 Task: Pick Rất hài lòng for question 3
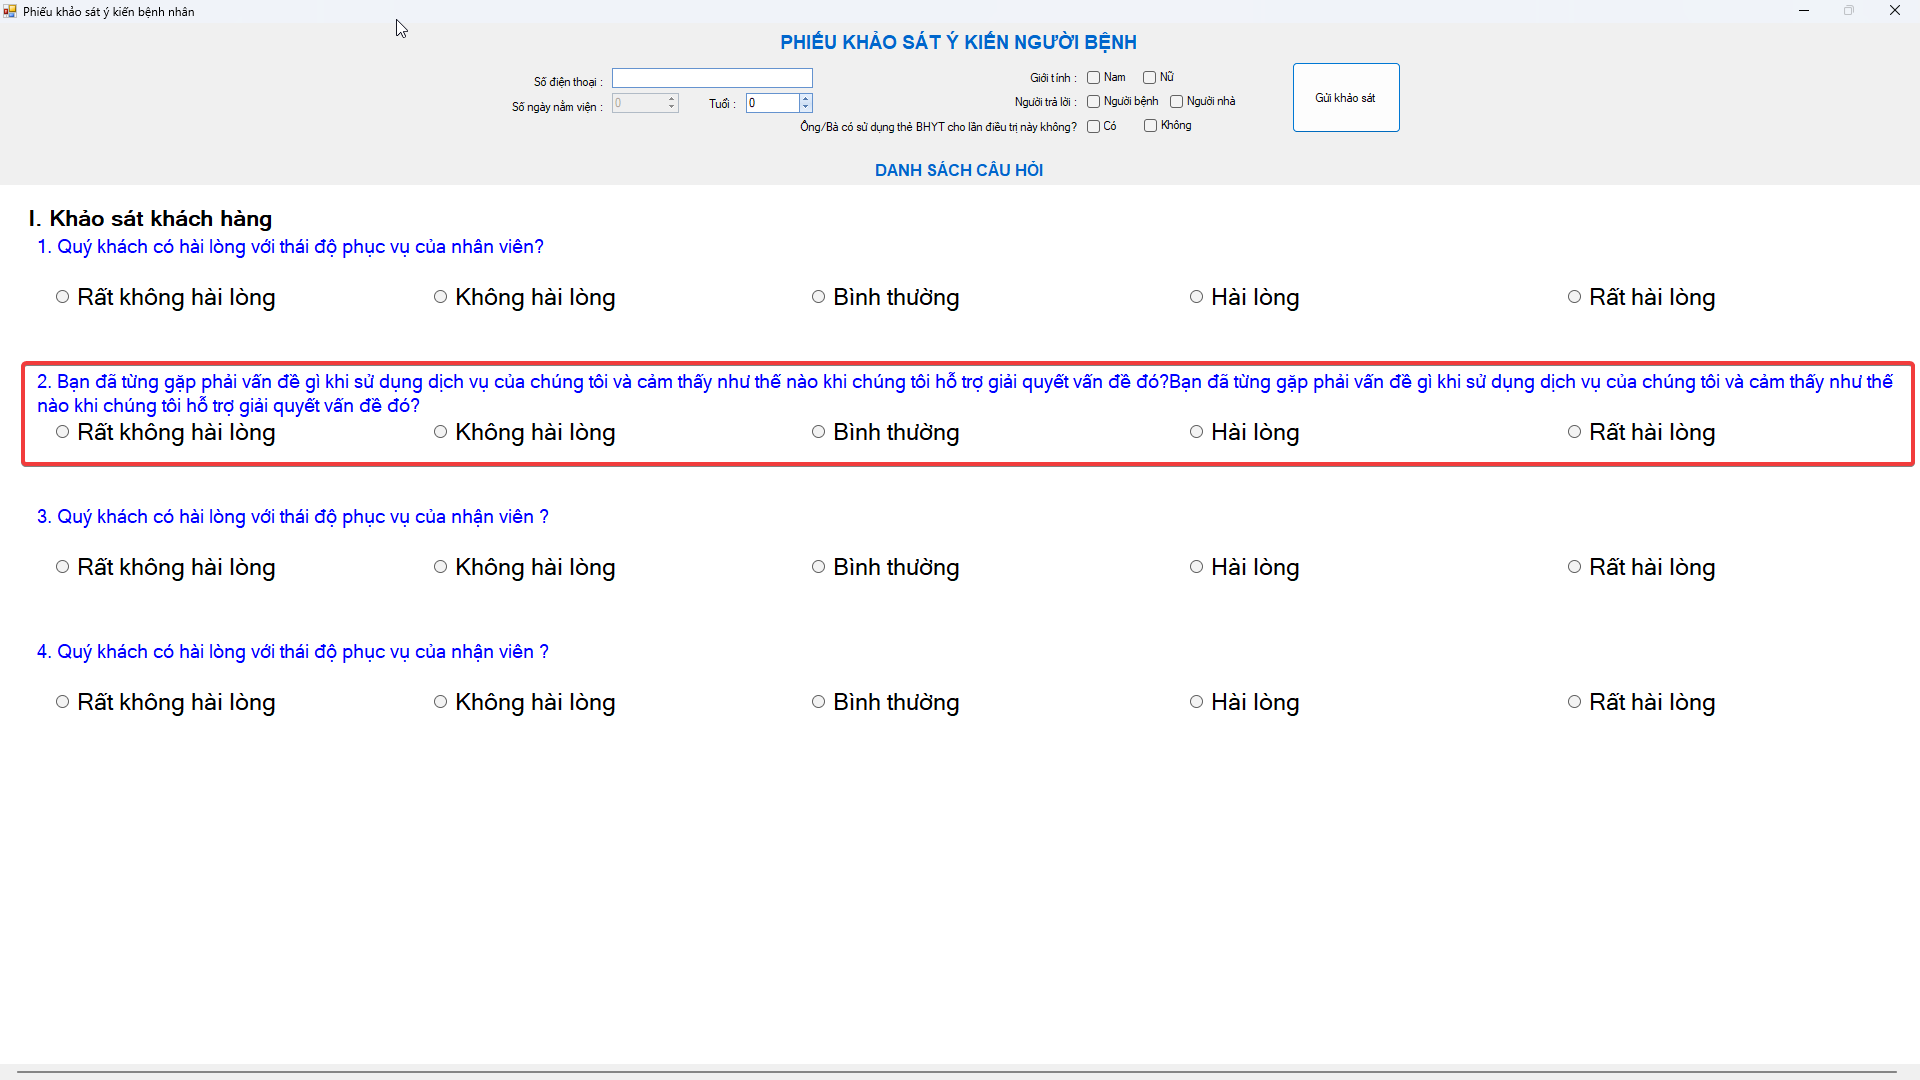[x=1575, y=567]
